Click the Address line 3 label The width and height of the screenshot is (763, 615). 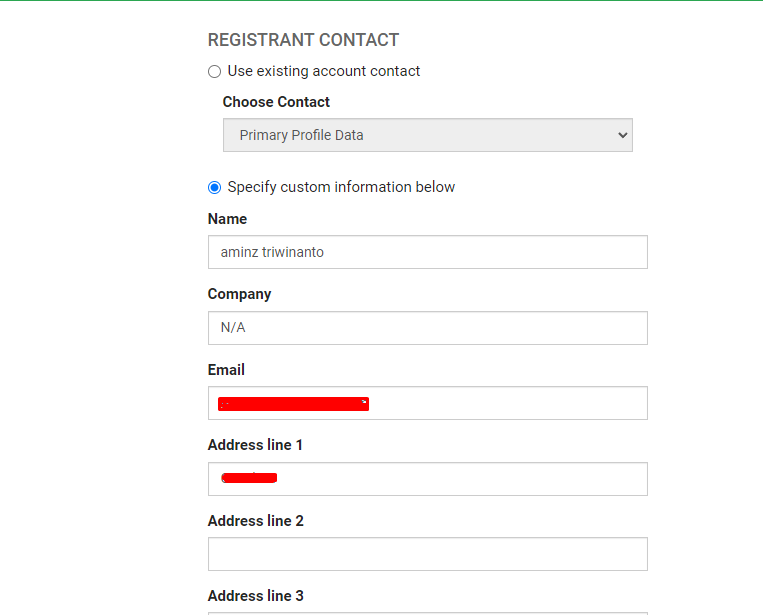pyautogui.click(x=255, y=596)
